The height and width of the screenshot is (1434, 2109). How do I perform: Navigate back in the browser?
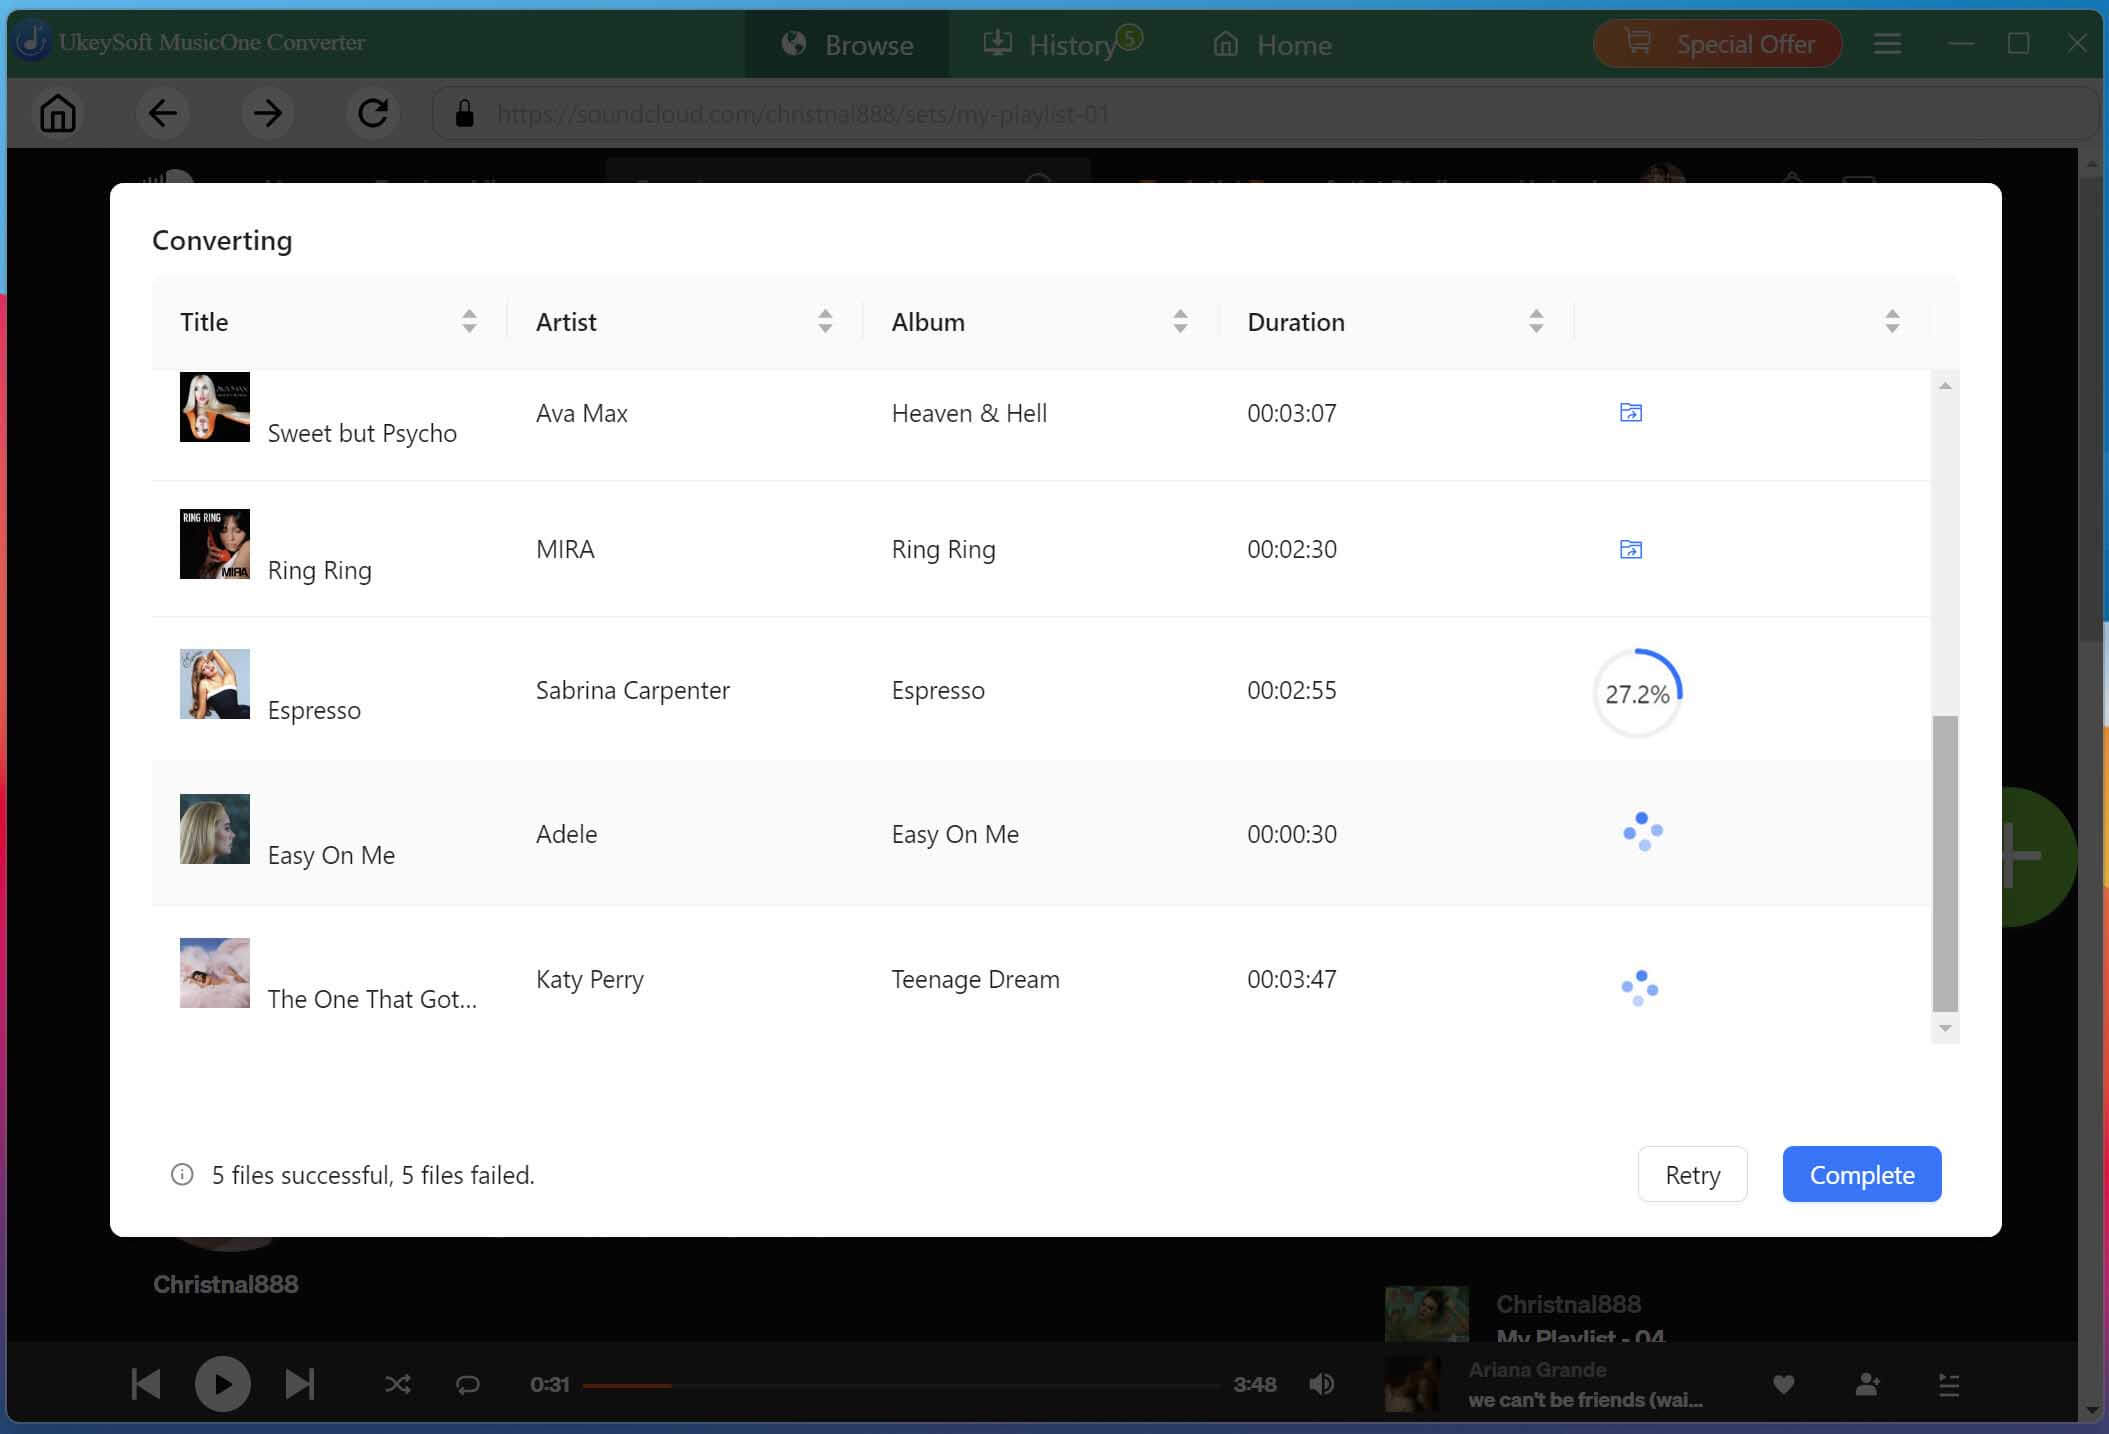pyautogui.click(x=163, y=113)
